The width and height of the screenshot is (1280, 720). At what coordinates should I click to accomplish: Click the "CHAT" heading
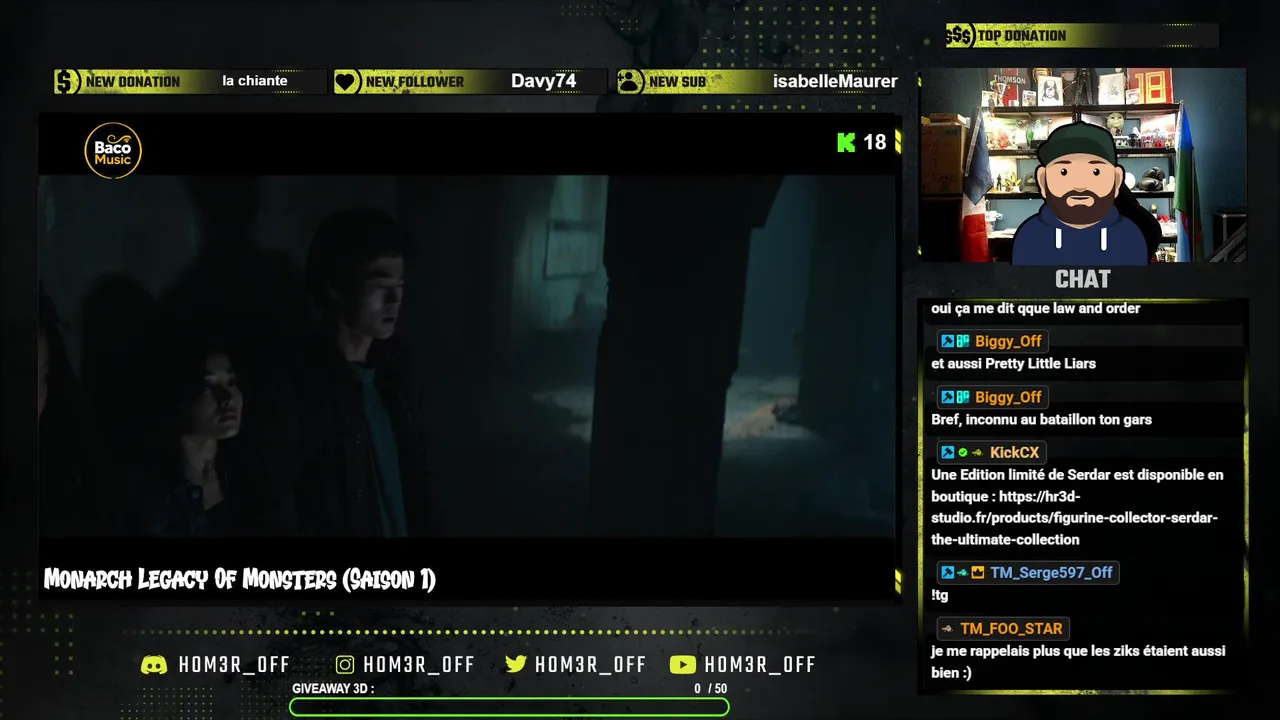point(1083,279)
